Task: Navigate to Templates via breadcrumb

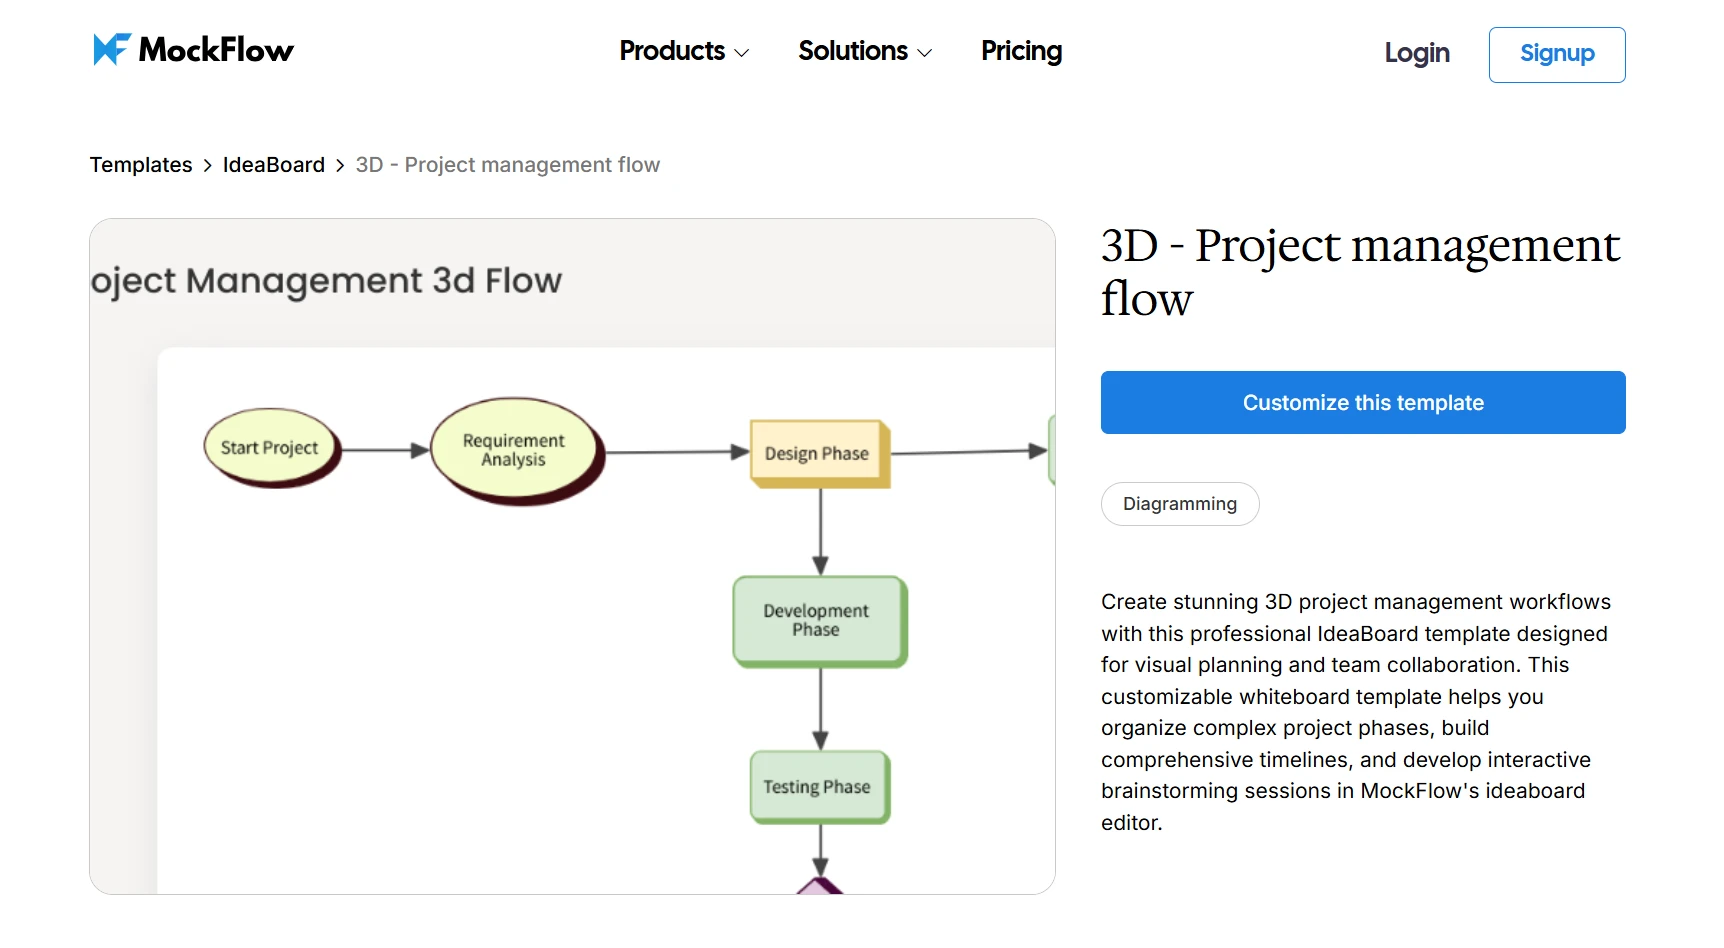Action: 140,164
